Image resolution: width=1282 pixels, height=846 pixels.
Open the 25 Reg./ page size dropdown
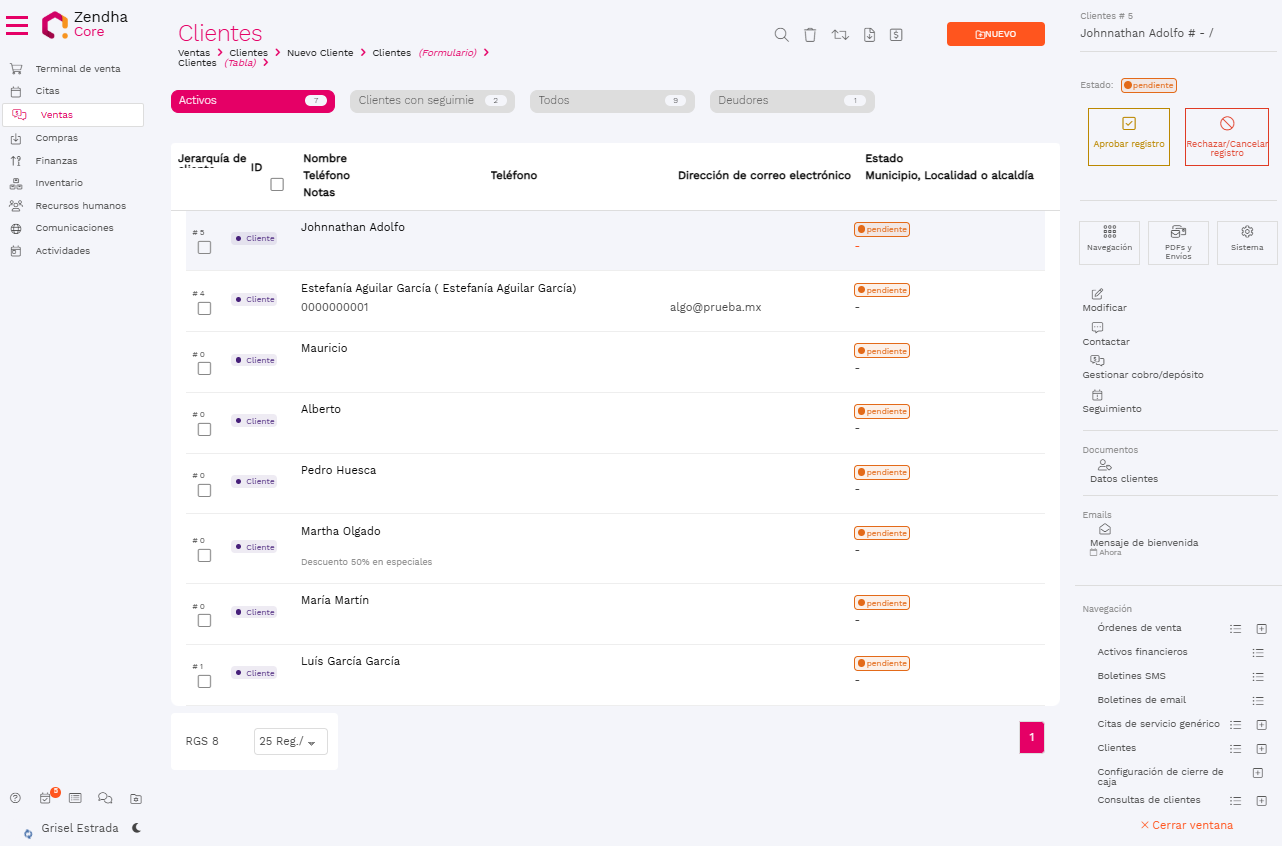coord(290,741)
